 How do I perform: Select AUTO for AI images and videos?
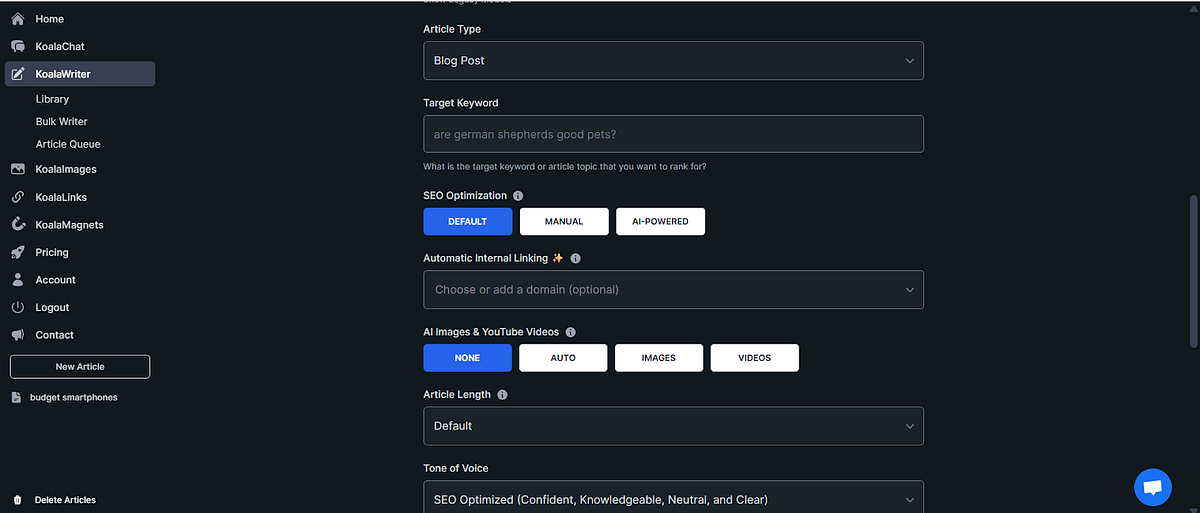click(x=563, y=358)
